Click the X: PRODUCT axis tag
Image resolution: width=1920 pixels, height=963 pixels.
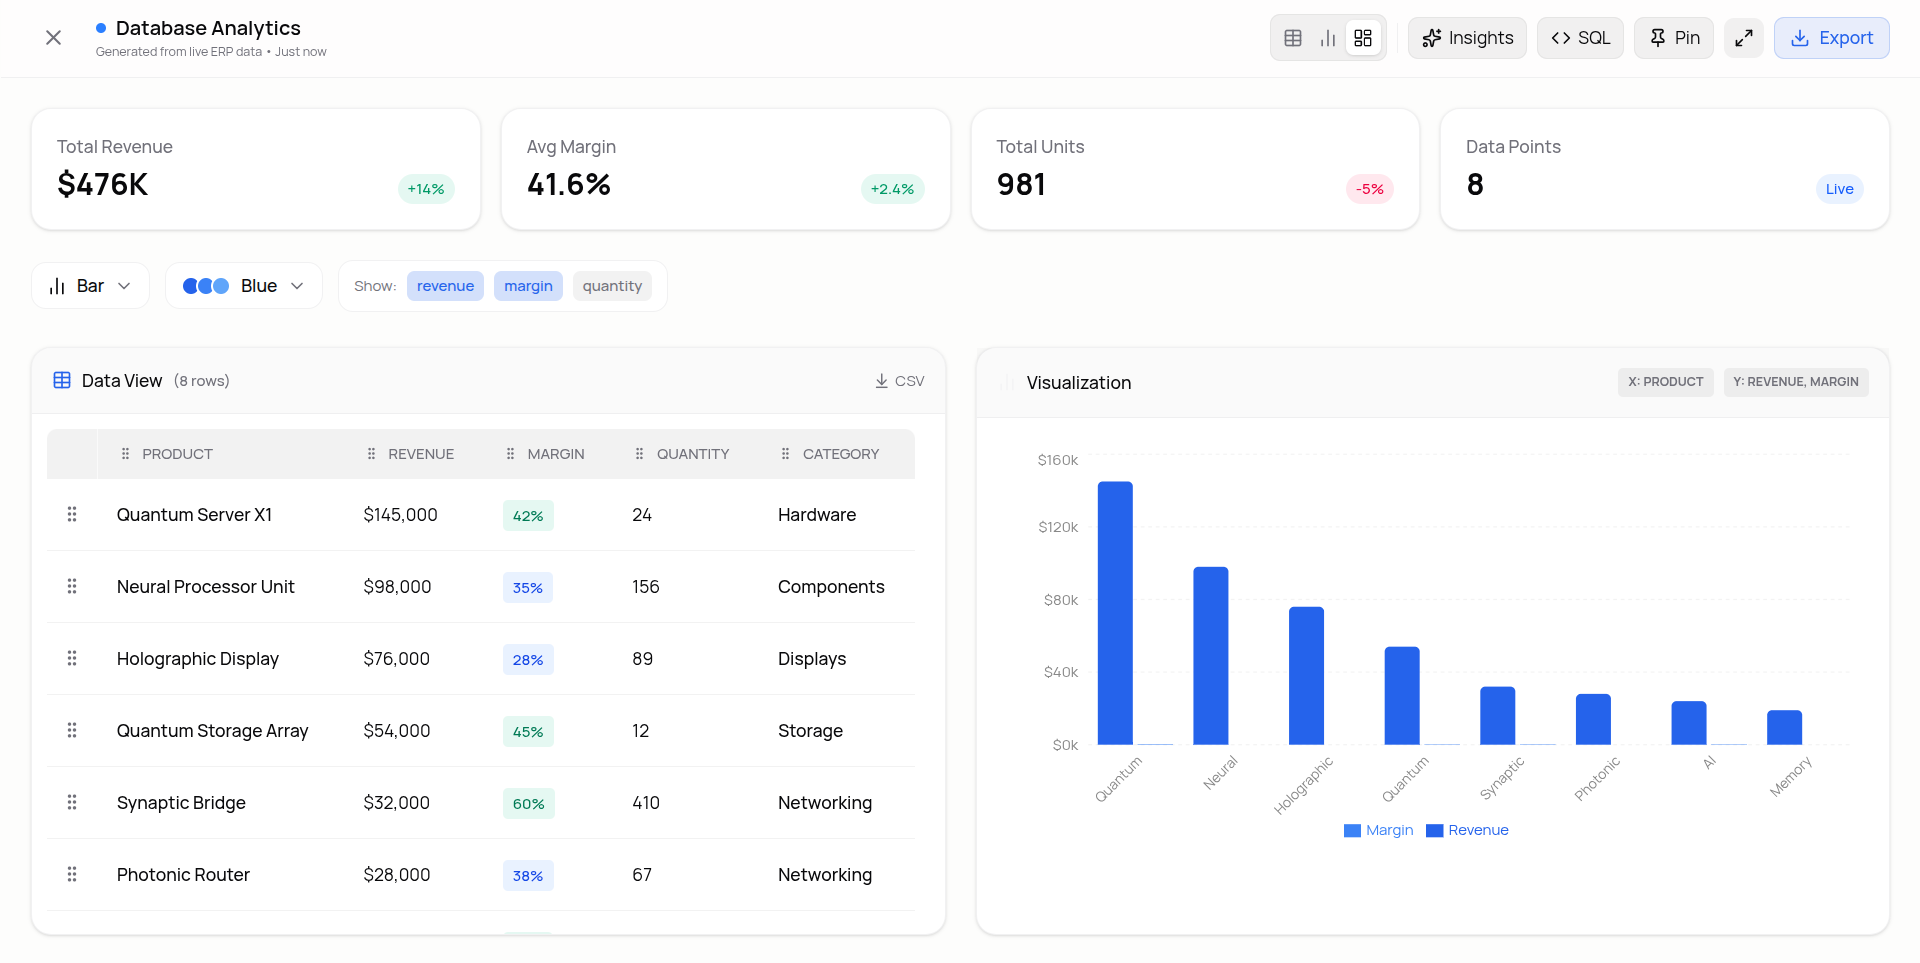tap(1665, 382)
